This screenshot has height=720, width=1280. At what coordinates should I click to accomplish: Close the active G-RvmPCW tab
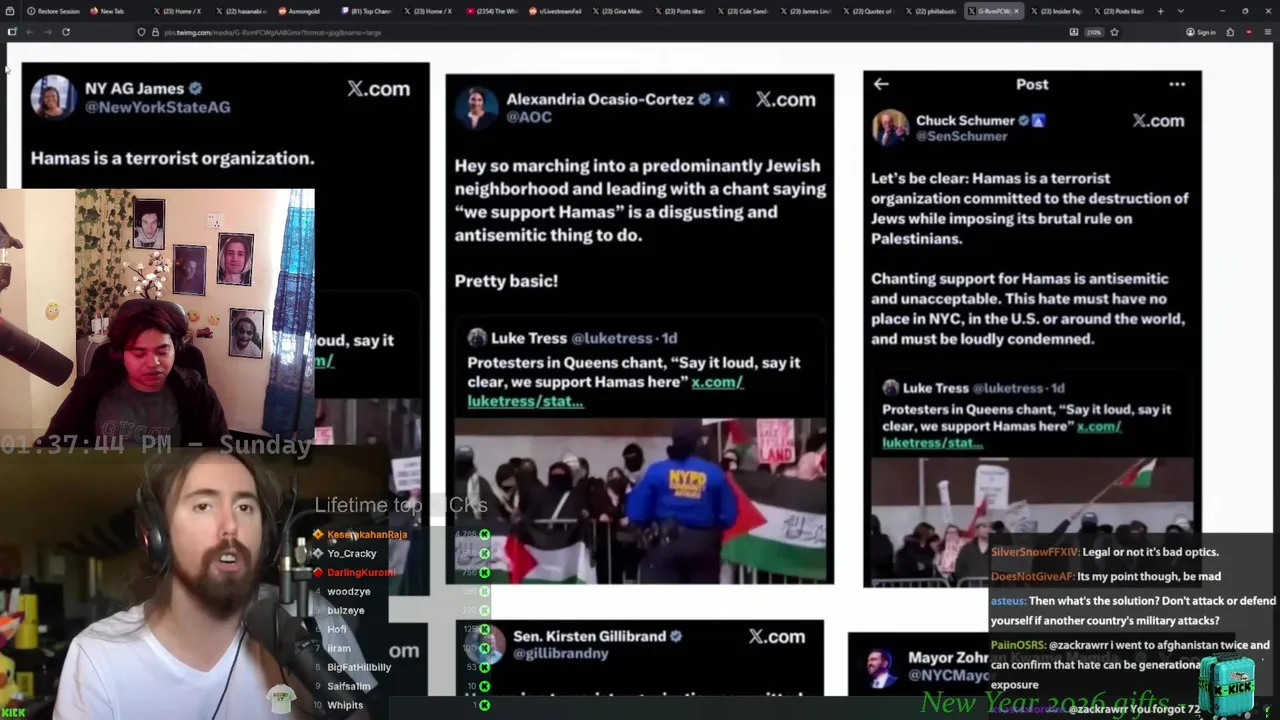1017,11
